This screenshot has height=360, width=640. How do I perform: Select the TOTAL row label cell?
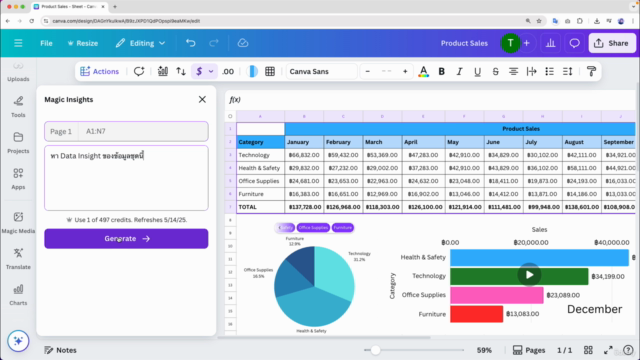click(x=260, y=207)
